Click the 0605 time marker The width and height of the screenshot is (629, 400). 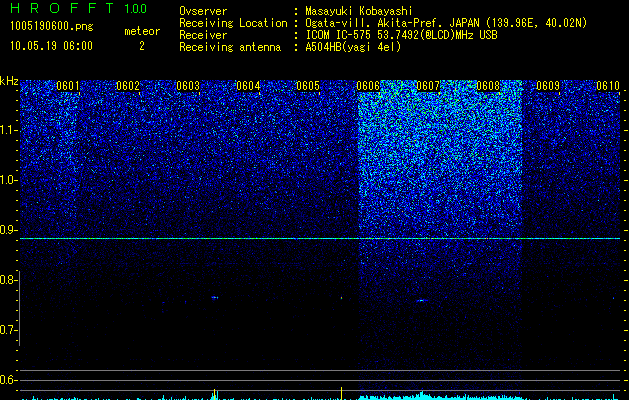tap(308, 86)
